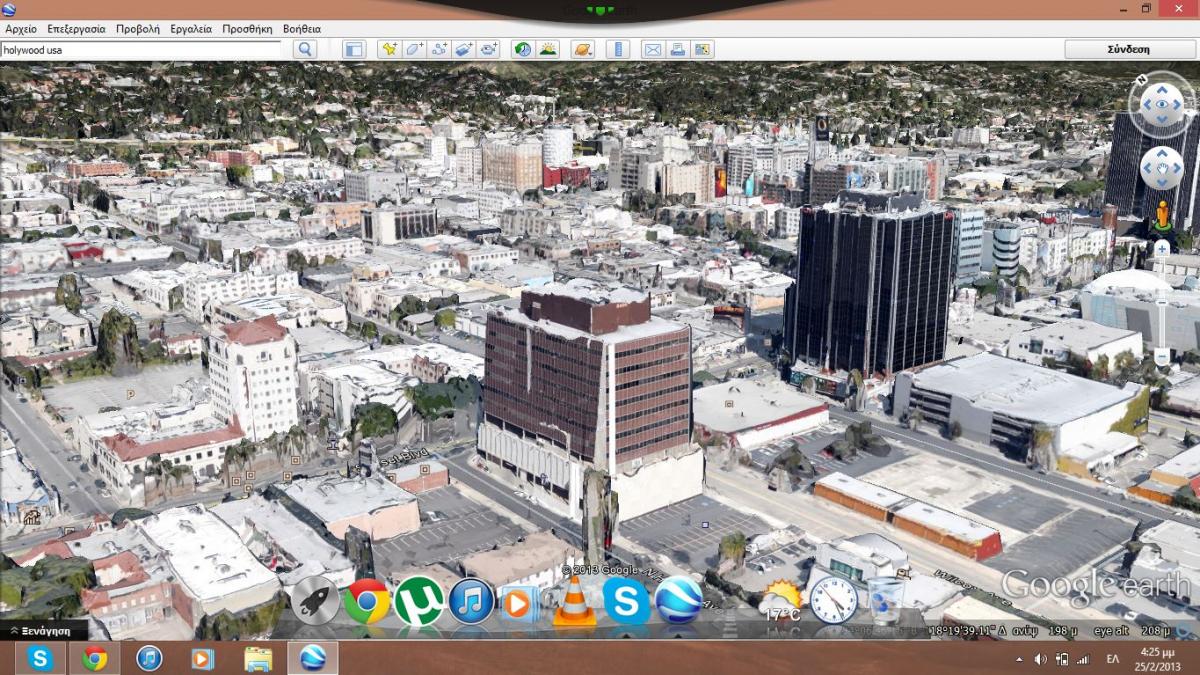
Task: Show the ruler tool
Action: point(617,49)
